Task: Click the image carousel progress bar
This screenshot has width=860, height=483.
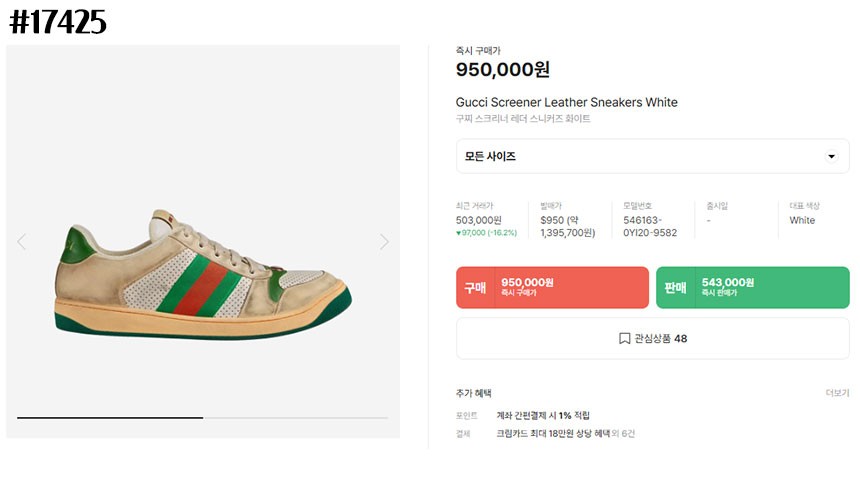Action: pos(202,418)
